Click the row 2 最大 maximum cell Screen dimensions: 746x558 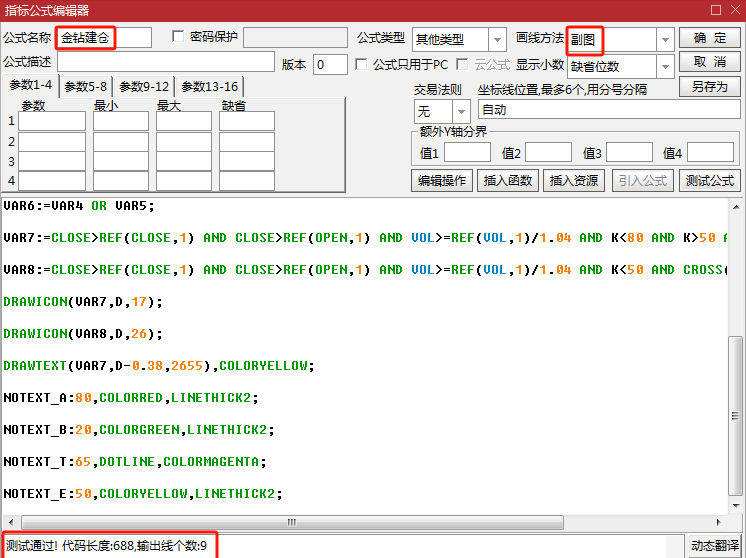184,142
